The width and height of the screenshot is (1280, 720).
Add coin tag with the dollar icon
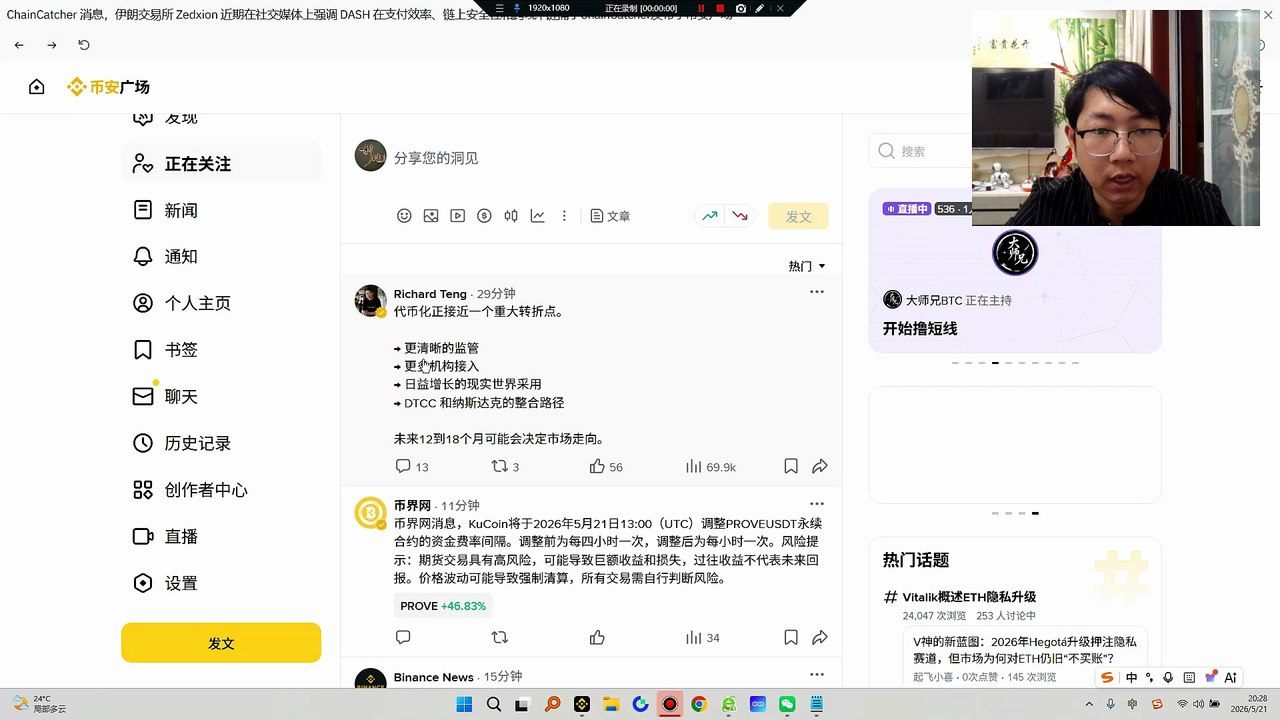coord(484,216)
